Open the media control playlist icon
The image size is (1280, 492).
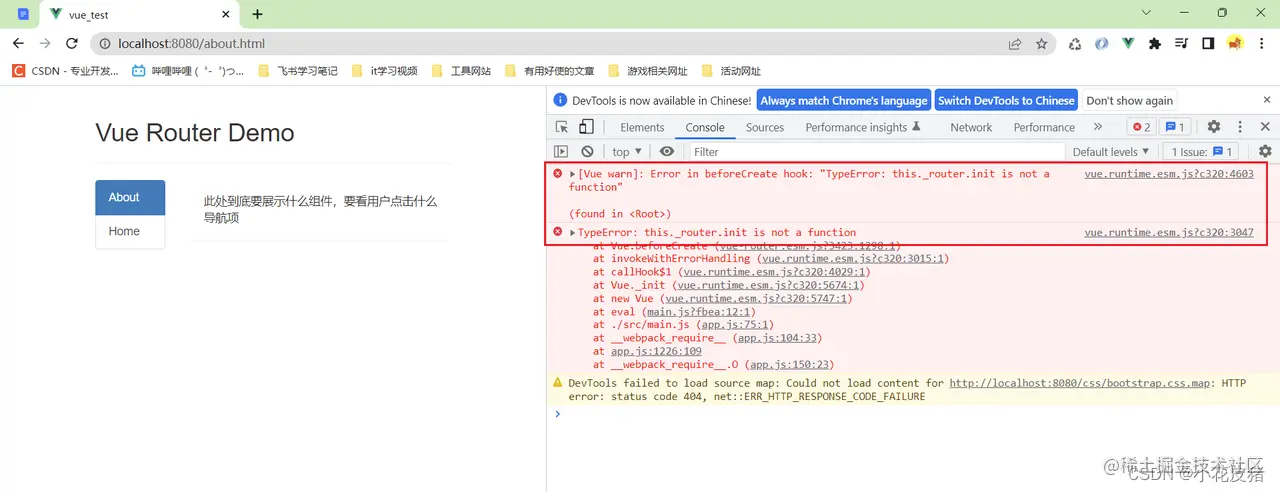[1181, 44]
